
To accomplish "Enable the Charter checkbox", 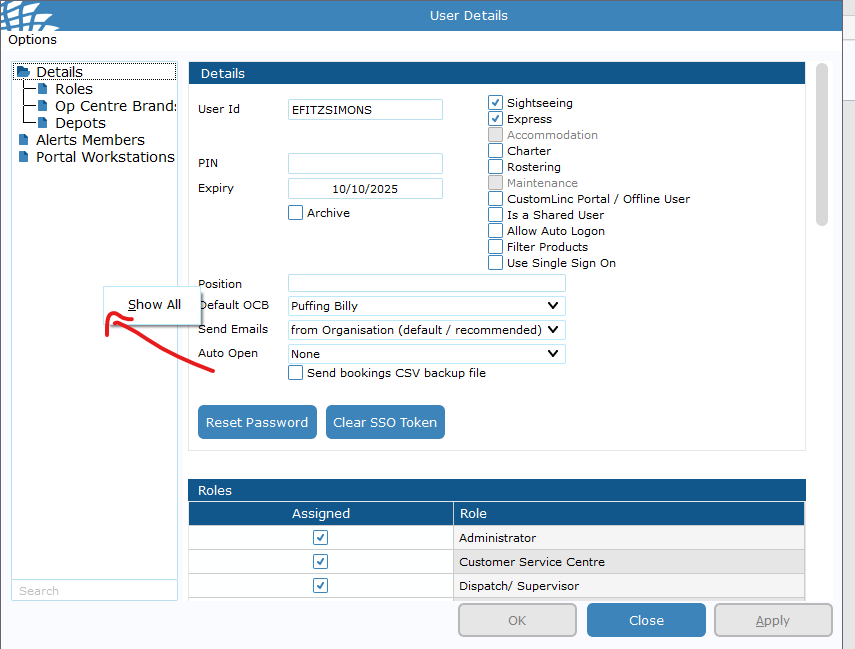I will [495, 151].
